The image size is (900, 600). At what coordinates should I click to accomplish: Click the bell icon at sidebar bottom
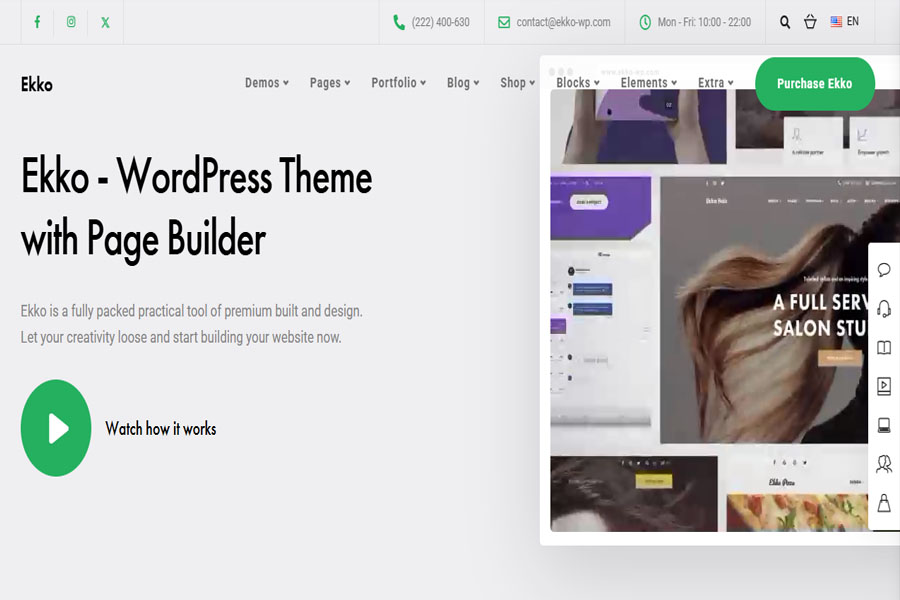tap(883, 503)
